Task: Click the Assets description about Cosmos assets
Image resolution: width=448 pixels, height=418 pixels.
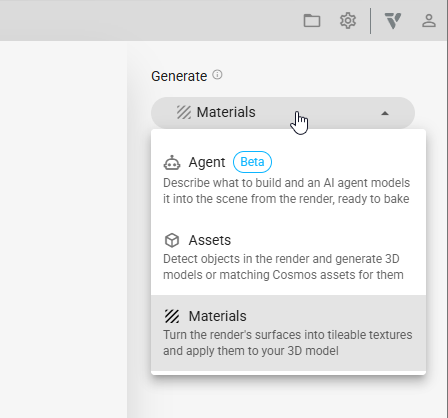Action: pyautogui.click(x=283, y=267)
